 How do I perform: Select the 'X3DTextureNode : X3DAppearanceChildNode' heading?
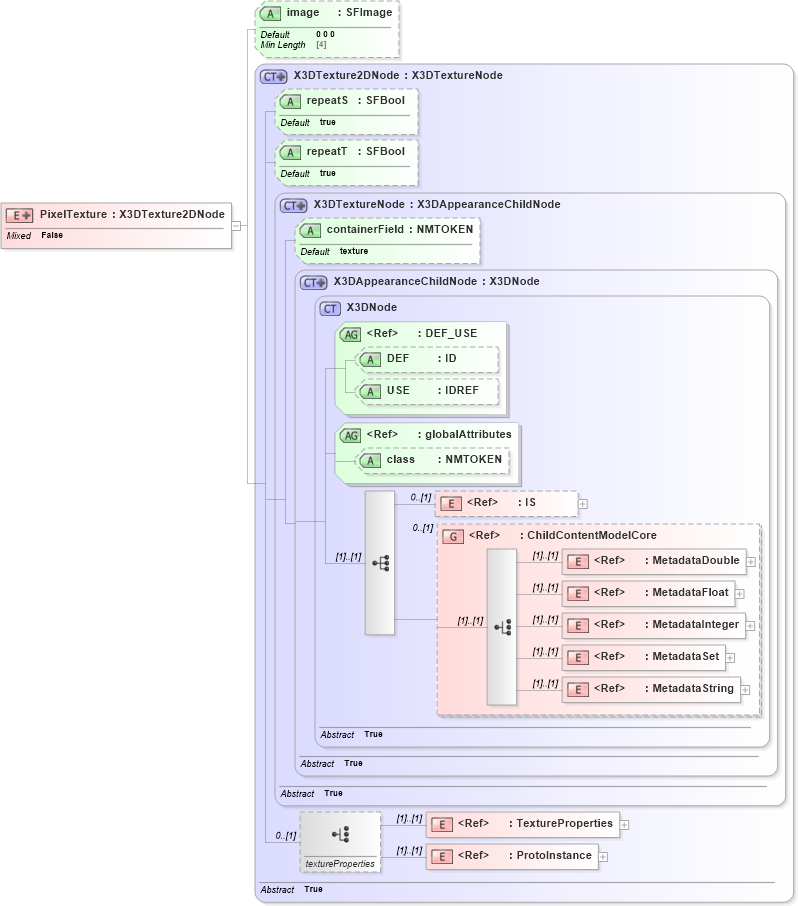point(437,205)
